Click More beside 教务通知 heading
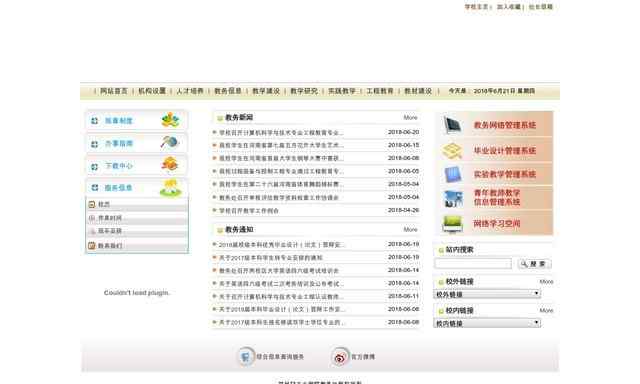 point(410,230)
